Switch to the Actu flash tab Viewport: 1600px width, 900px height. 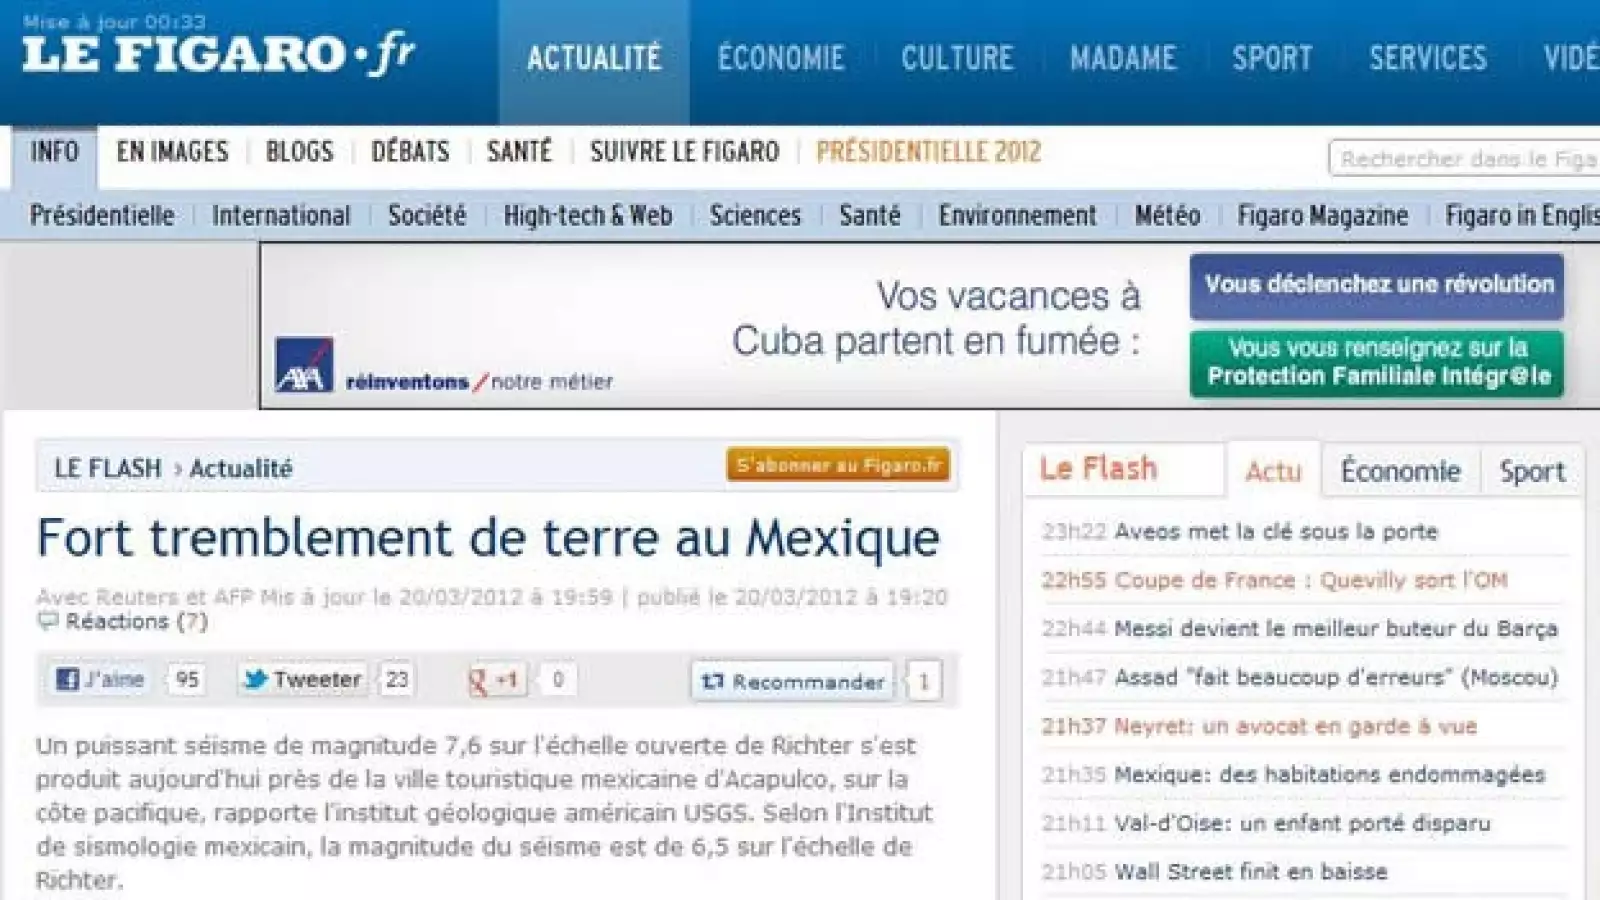click(1272, 470)
